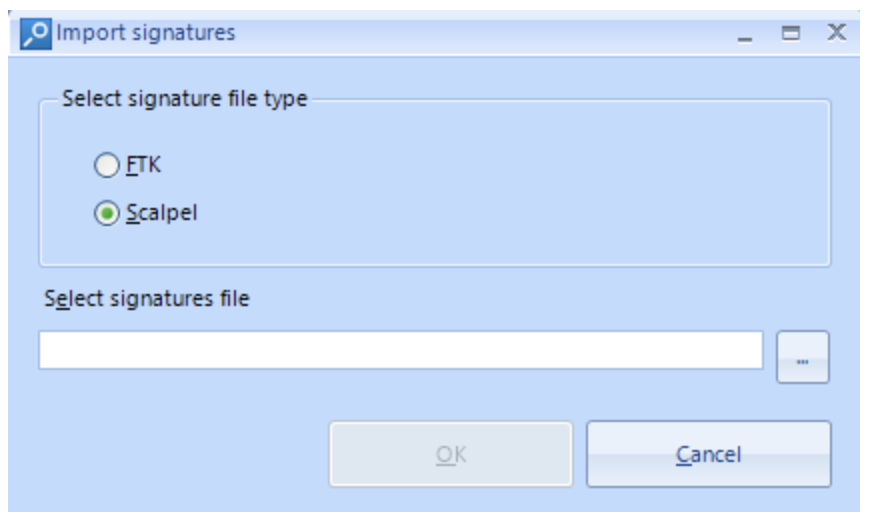Click the "Select signatures file" label
870x520 pixels.
pyautogui.click(x=147, y=299)
